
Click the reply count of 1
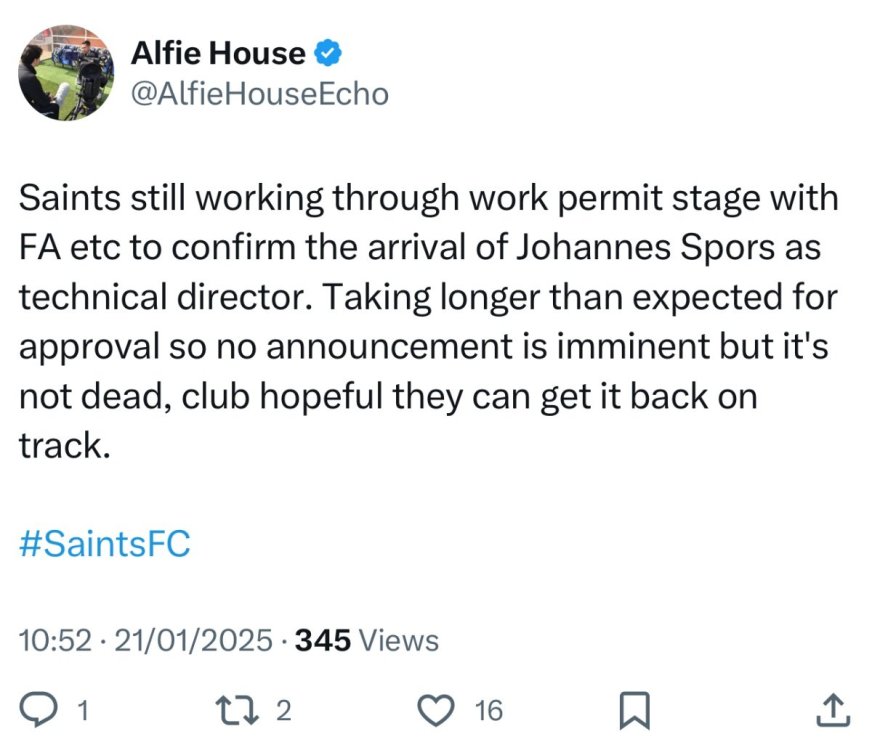83,712
